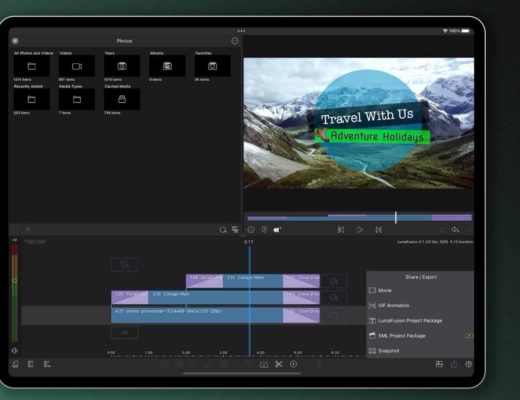Viewport: 520px width, 400px height.
Task: Select purple transition at start of second track
Action: tap(130, 297)
